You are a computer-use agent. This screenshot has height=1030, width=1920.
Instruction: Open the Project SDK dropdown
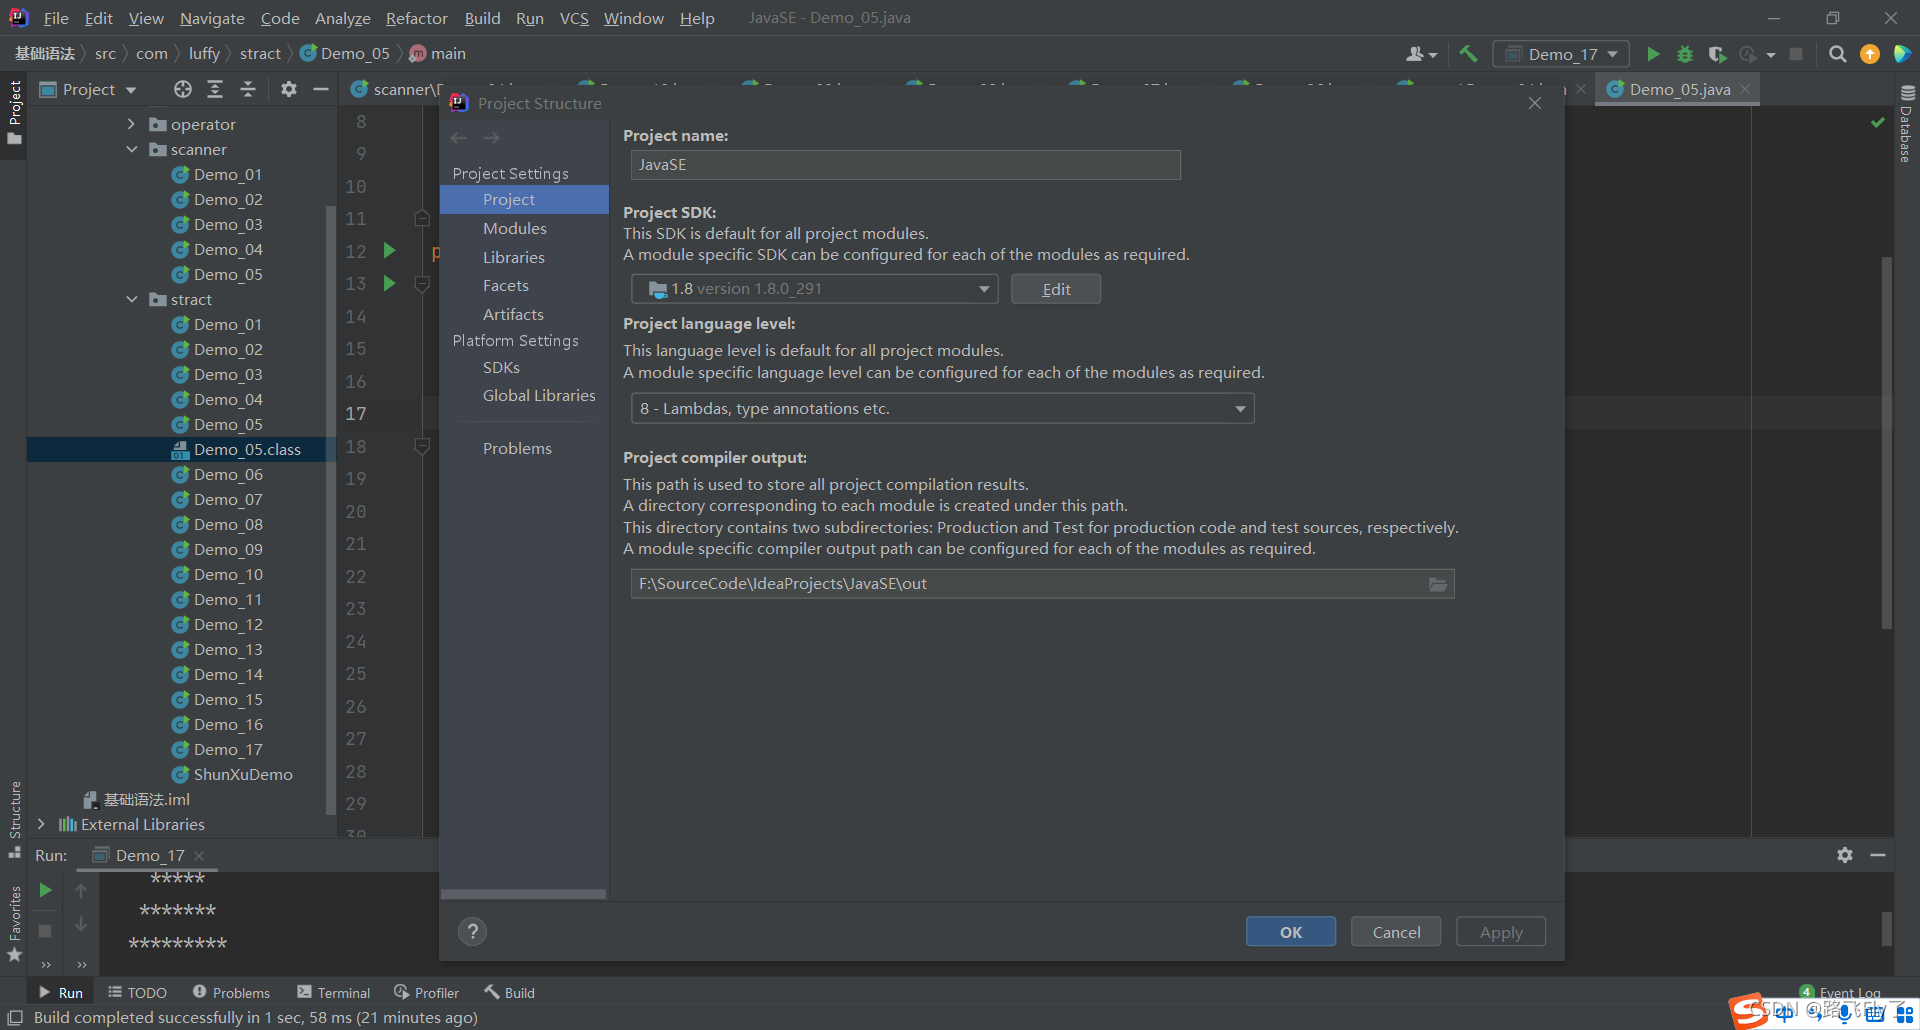click(x=814, y=289)
